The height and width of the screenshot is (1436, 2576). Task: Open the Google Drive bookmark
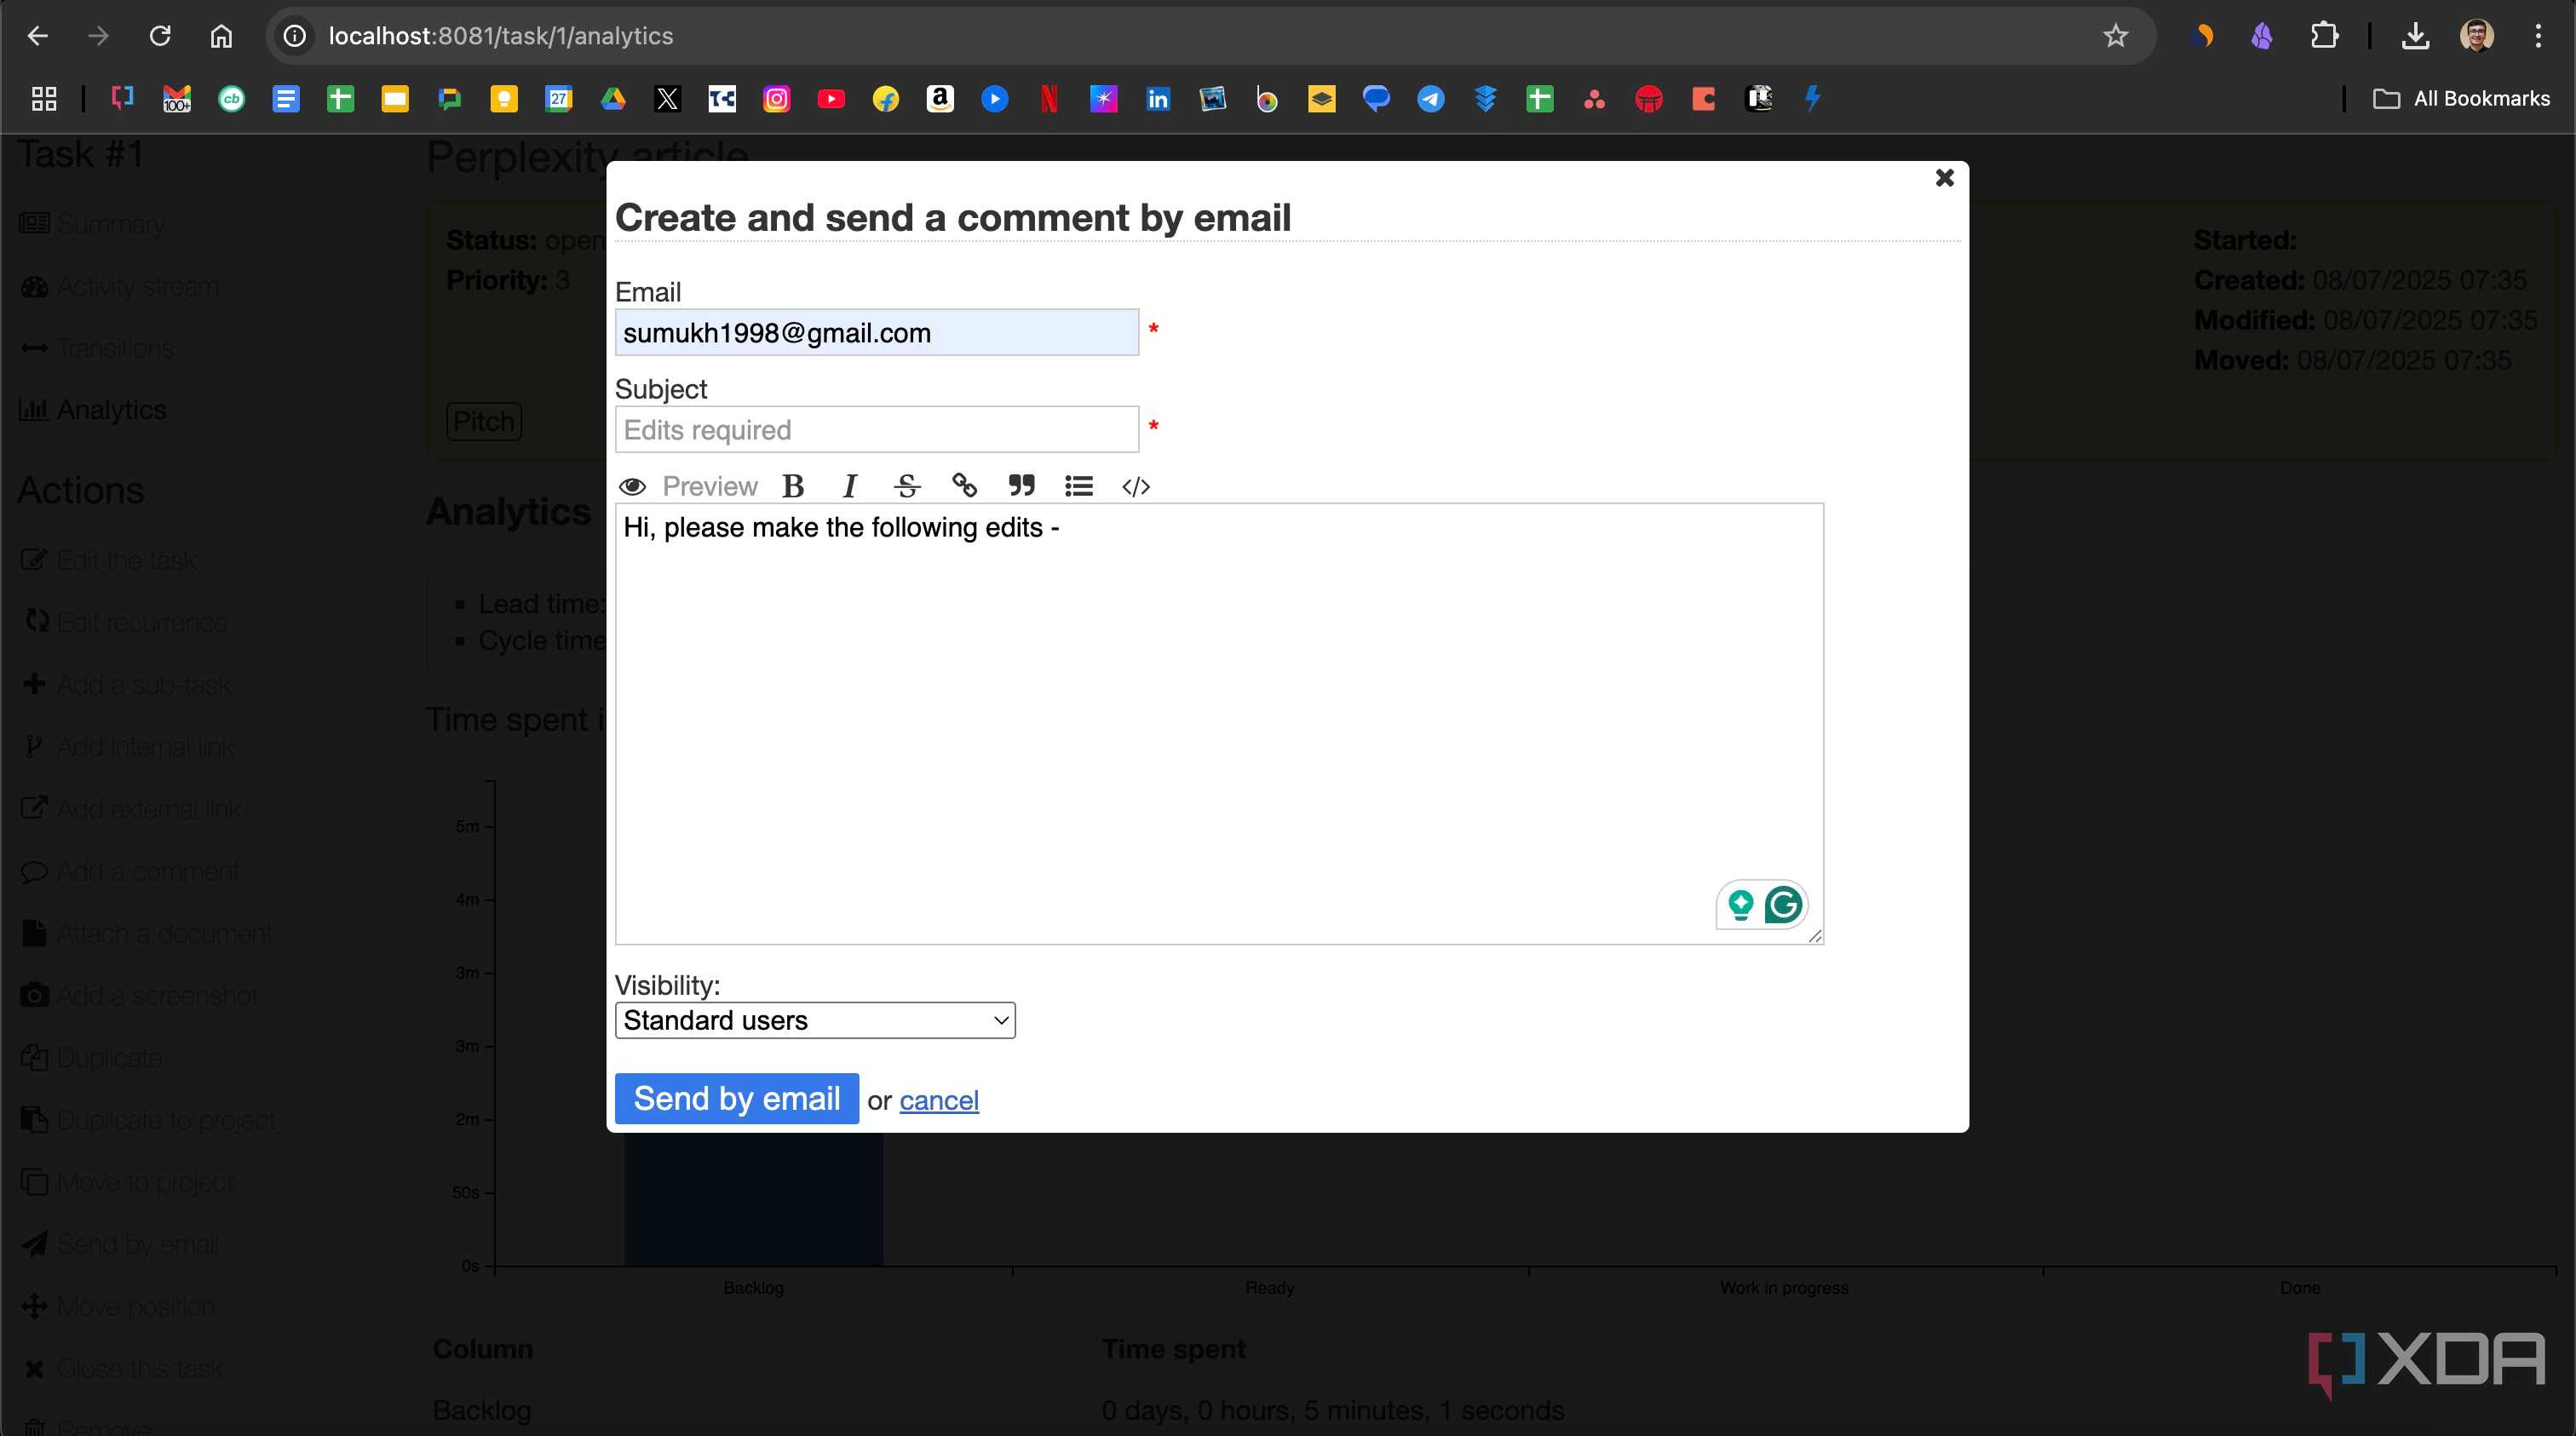pos(613,98)
